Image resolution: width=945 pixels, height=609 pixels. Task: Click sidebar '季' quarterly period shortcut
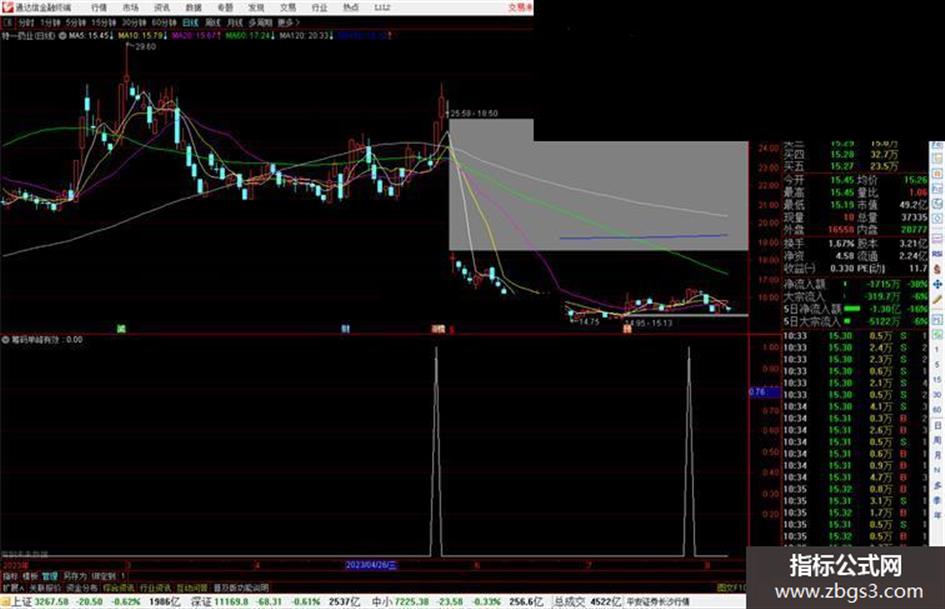(937, 500)
